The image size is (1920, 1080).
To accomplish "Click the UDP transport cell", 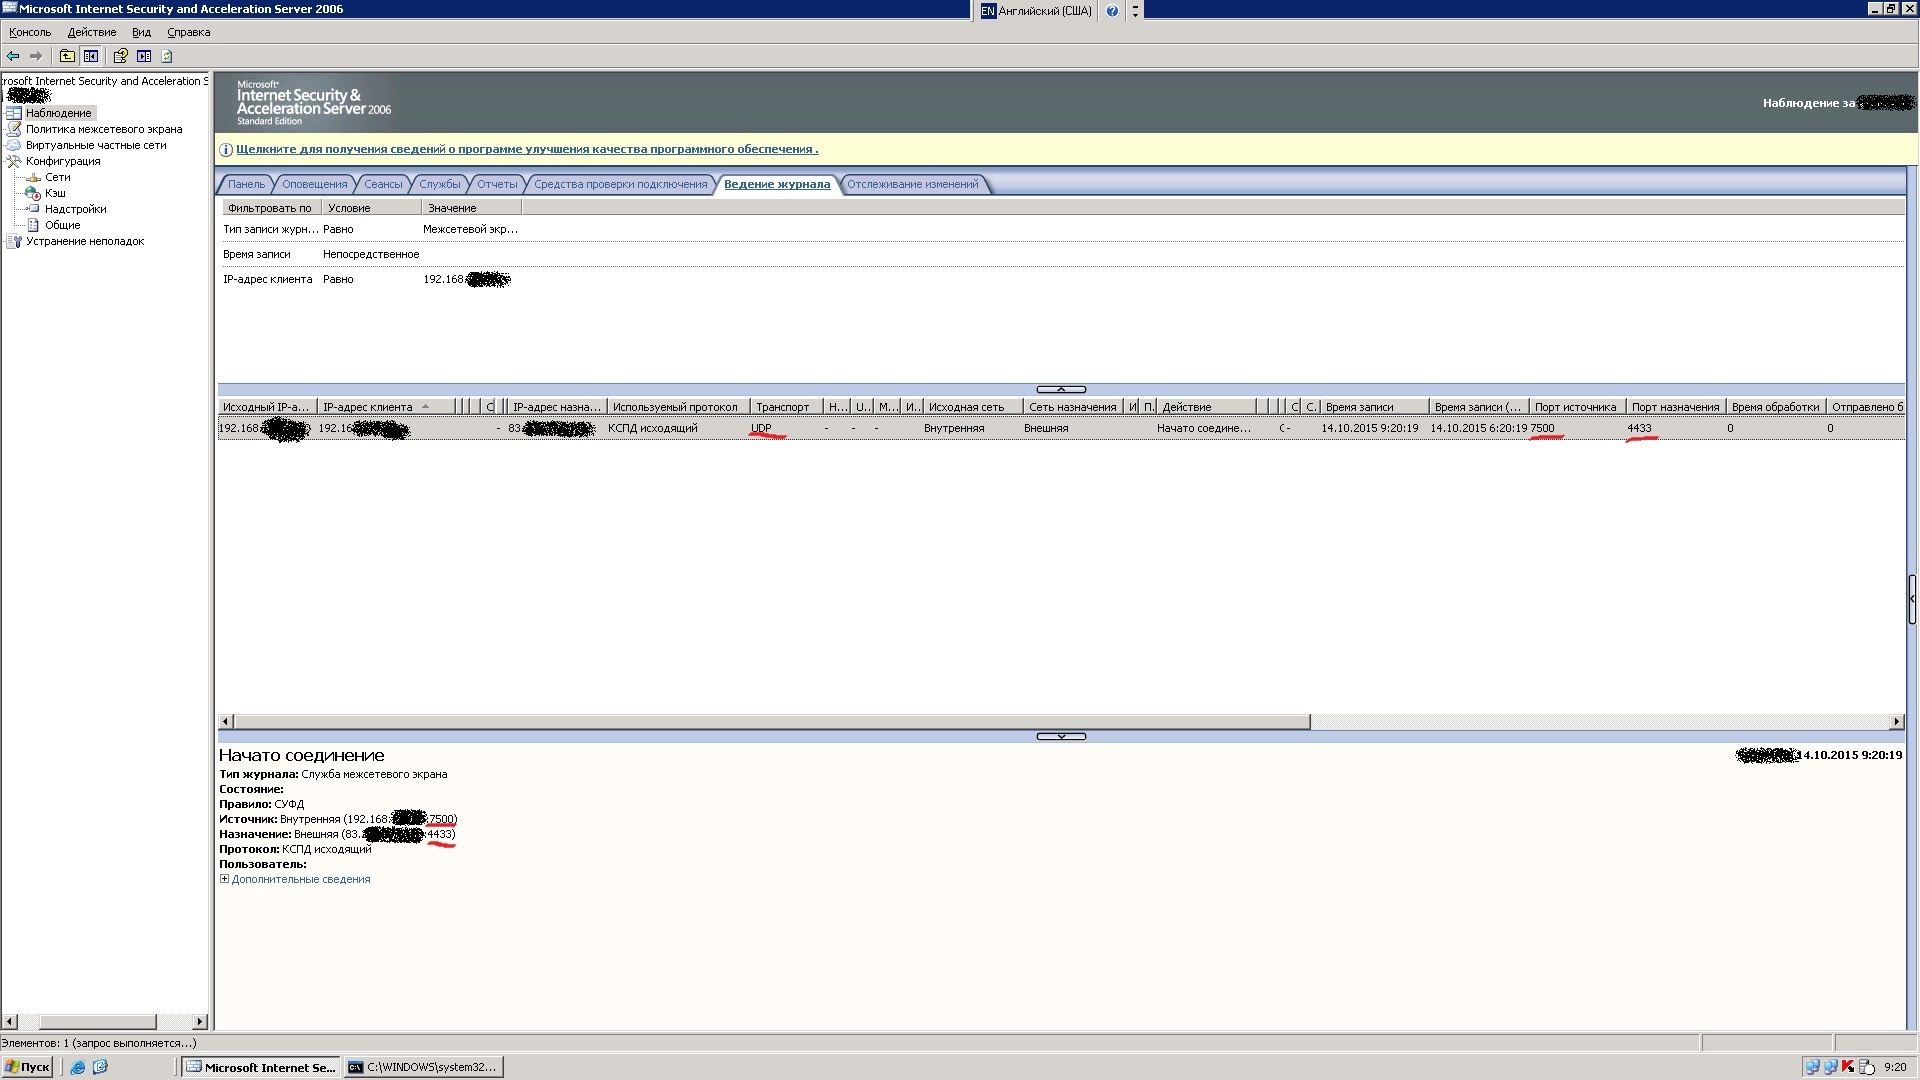I will click(761, 428).
